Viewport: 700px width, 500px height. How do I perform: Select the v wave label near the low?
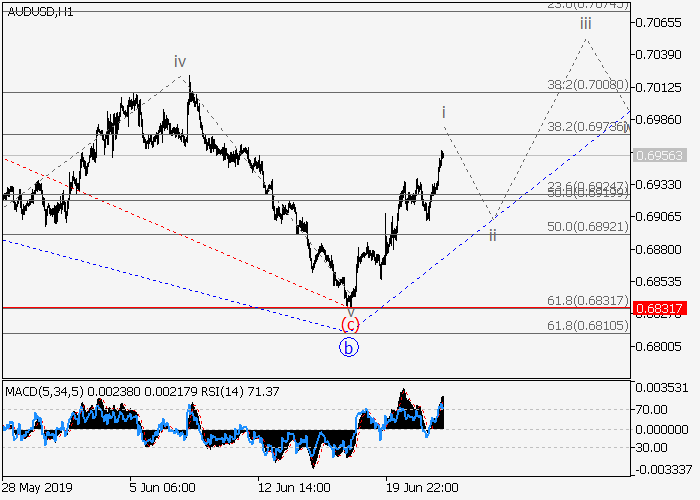[x=350, y=309]
